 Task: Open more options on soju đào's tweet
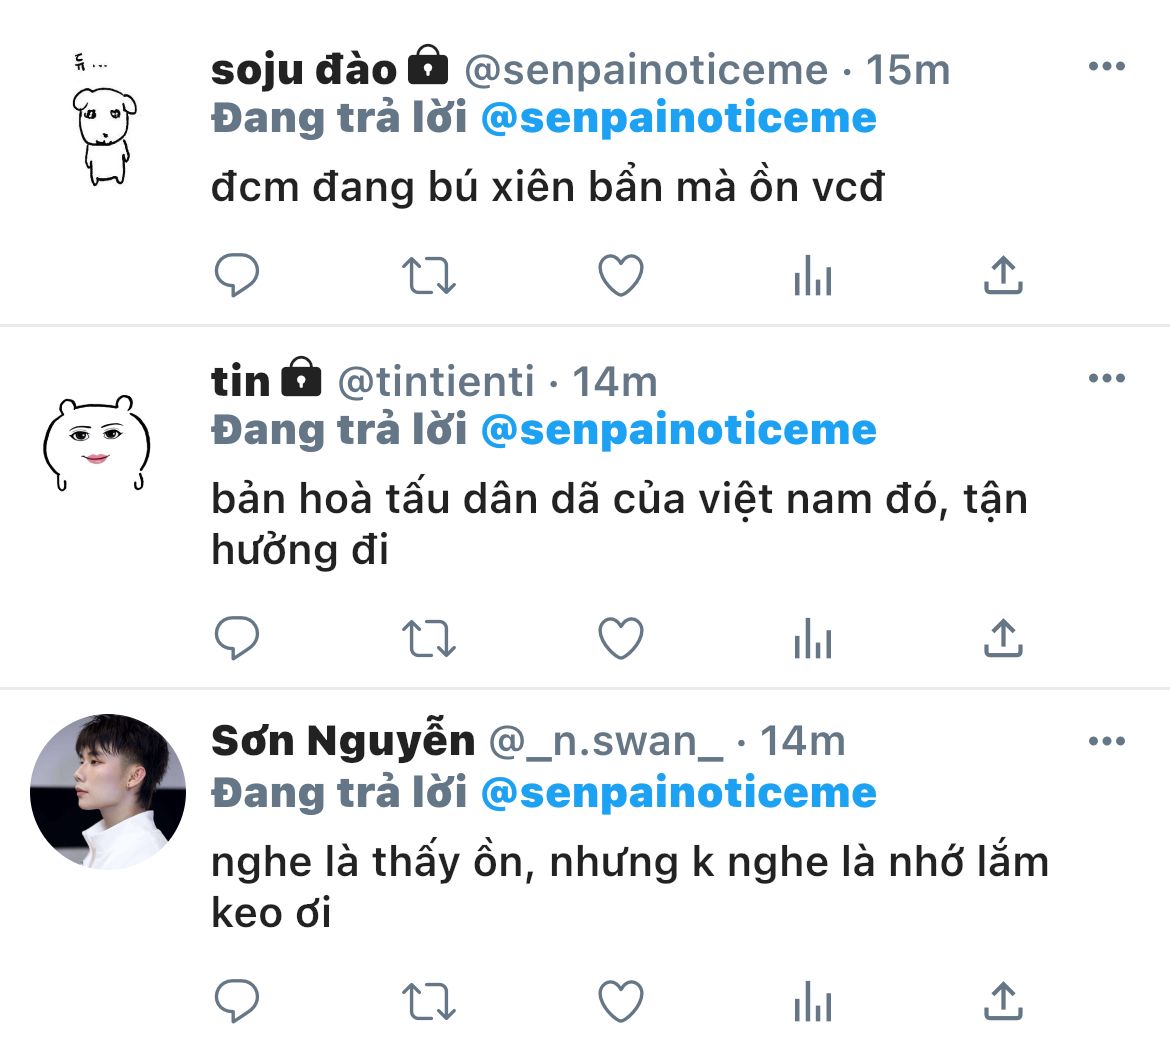[1106, 67]
